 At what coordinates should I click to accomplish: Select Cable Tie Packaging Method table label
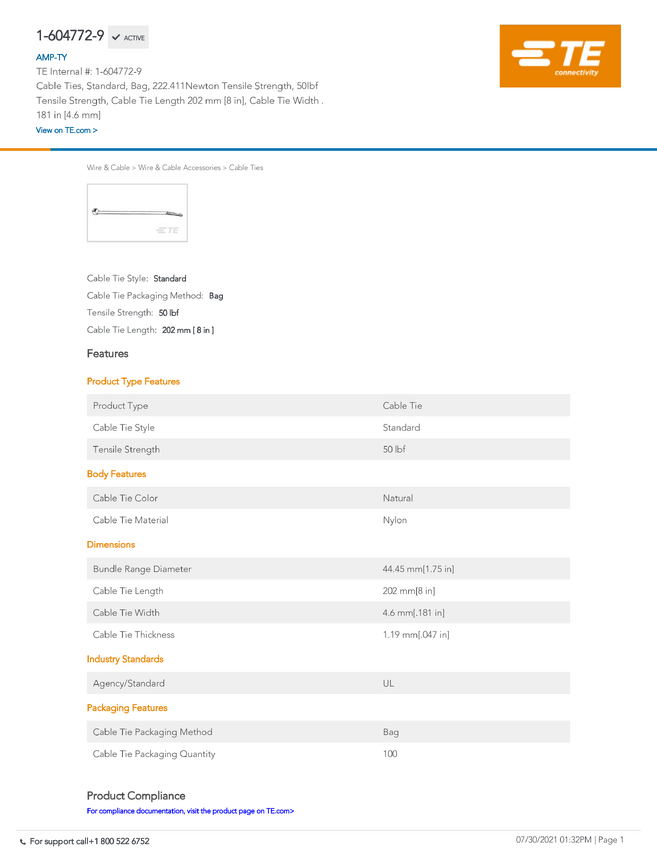click(x=152, y=732)
